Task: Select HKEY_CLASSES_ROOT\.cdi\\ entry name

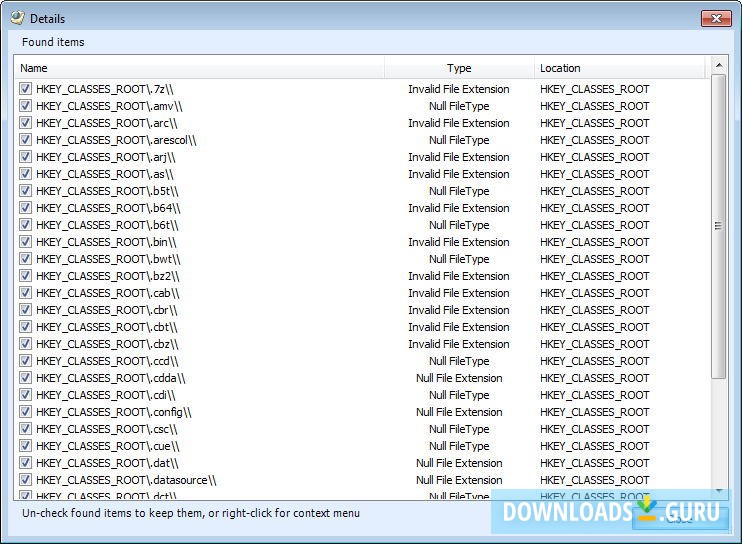Action: [106, 395]
